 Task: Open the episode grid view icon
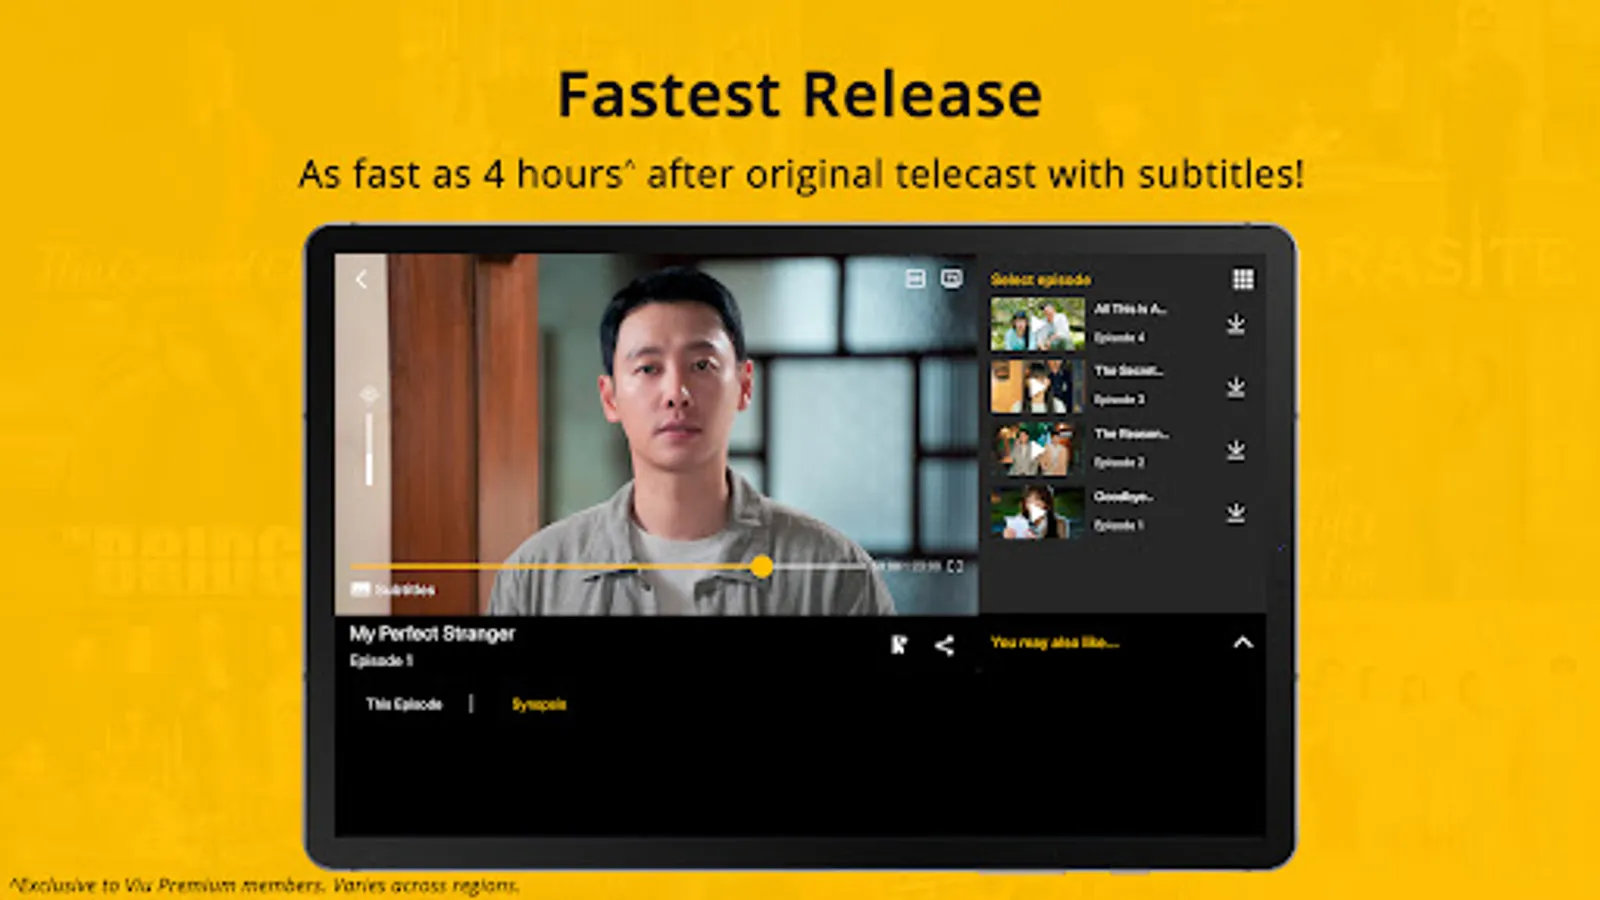[x=1243, y=279]
